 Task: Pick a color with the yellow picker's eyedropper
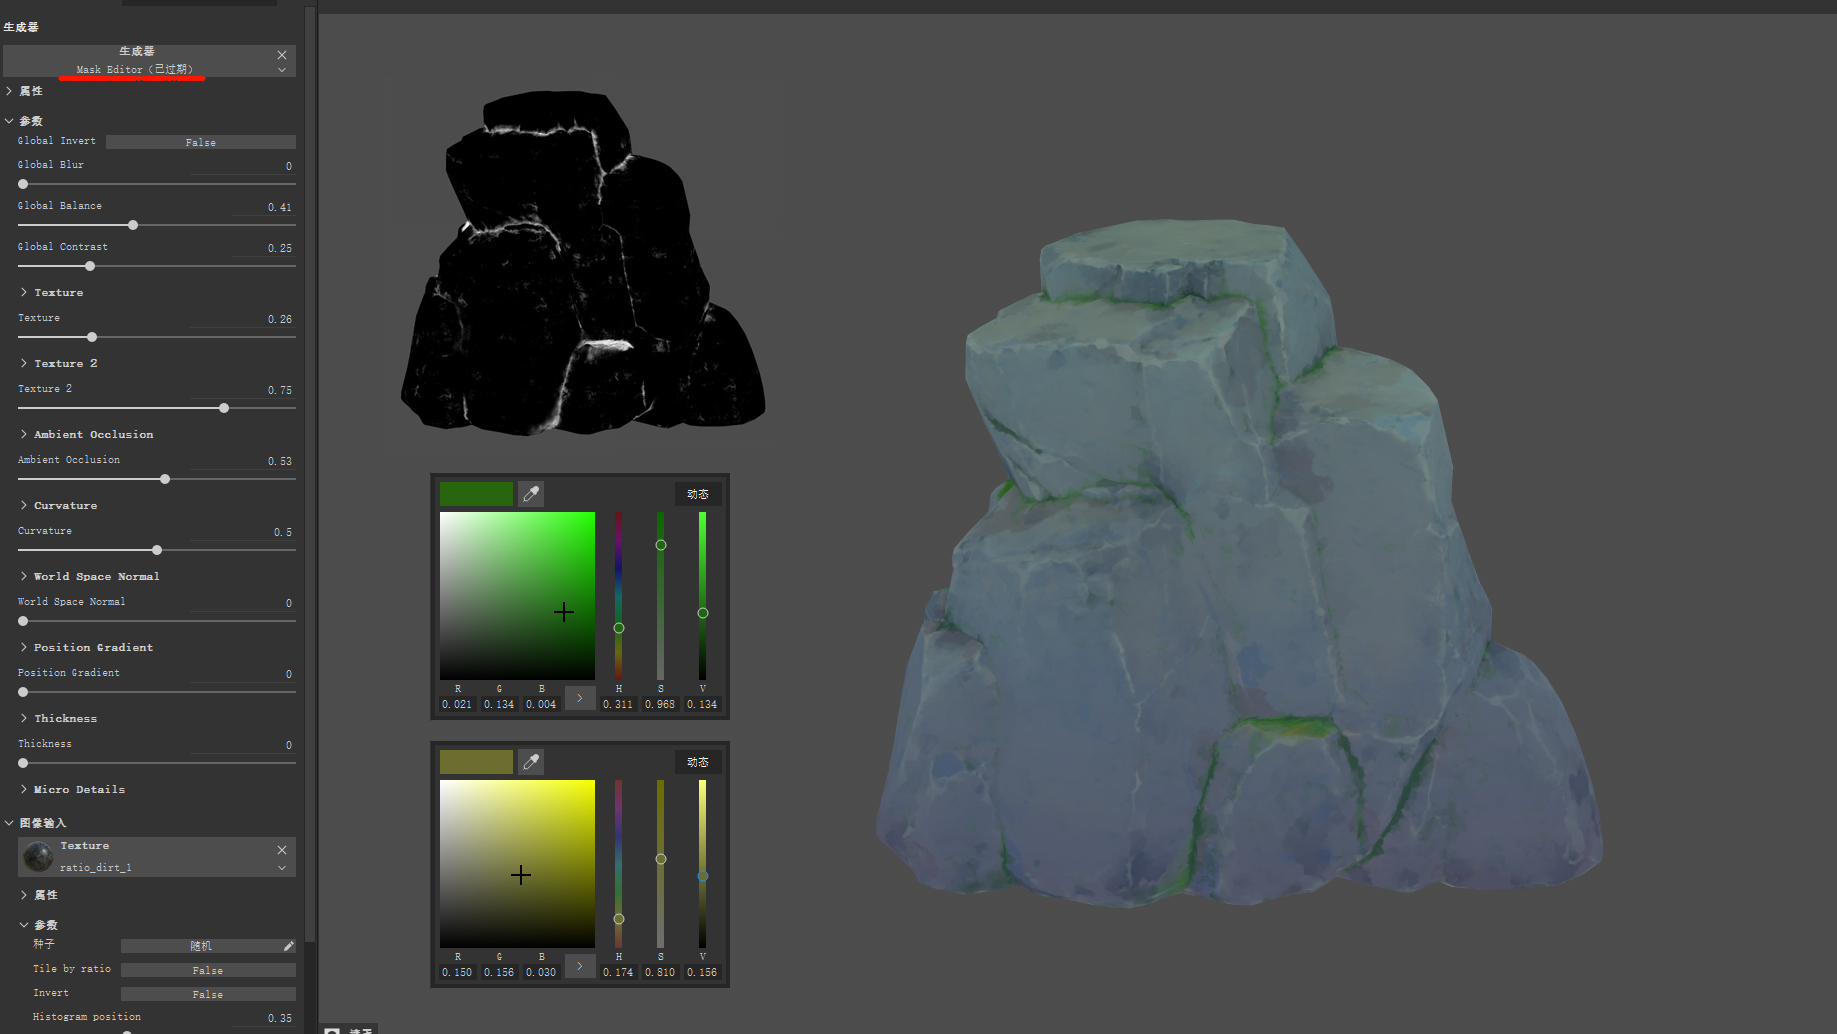pyautogui.click(x=531, y=762)
